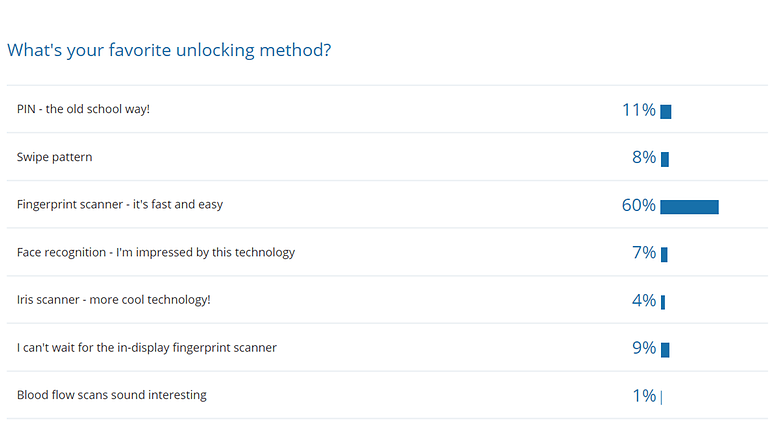Click the poll title about favorite unlocking method
Image resolution: width=782 pixels, height=448 pixels.
click(169, 50)
